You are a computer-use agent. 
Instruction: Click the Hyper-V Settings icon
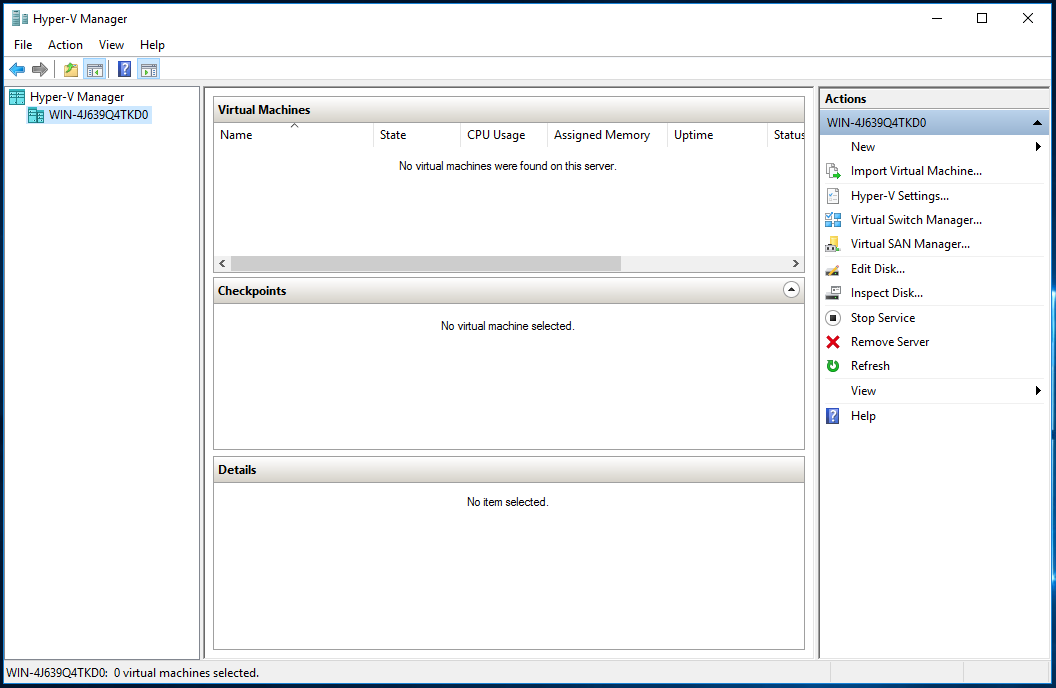(833, 196)
